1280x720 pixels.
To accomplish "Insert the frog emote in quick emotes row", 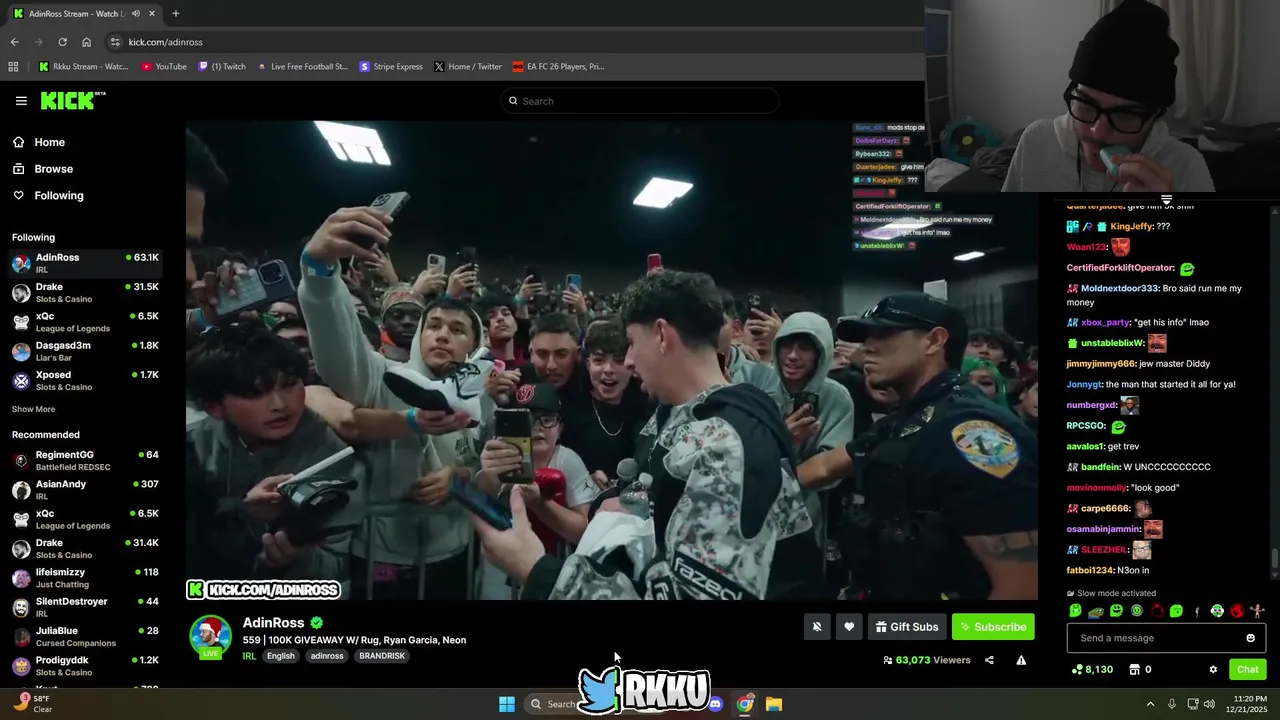I will (x=1095, y=611).
